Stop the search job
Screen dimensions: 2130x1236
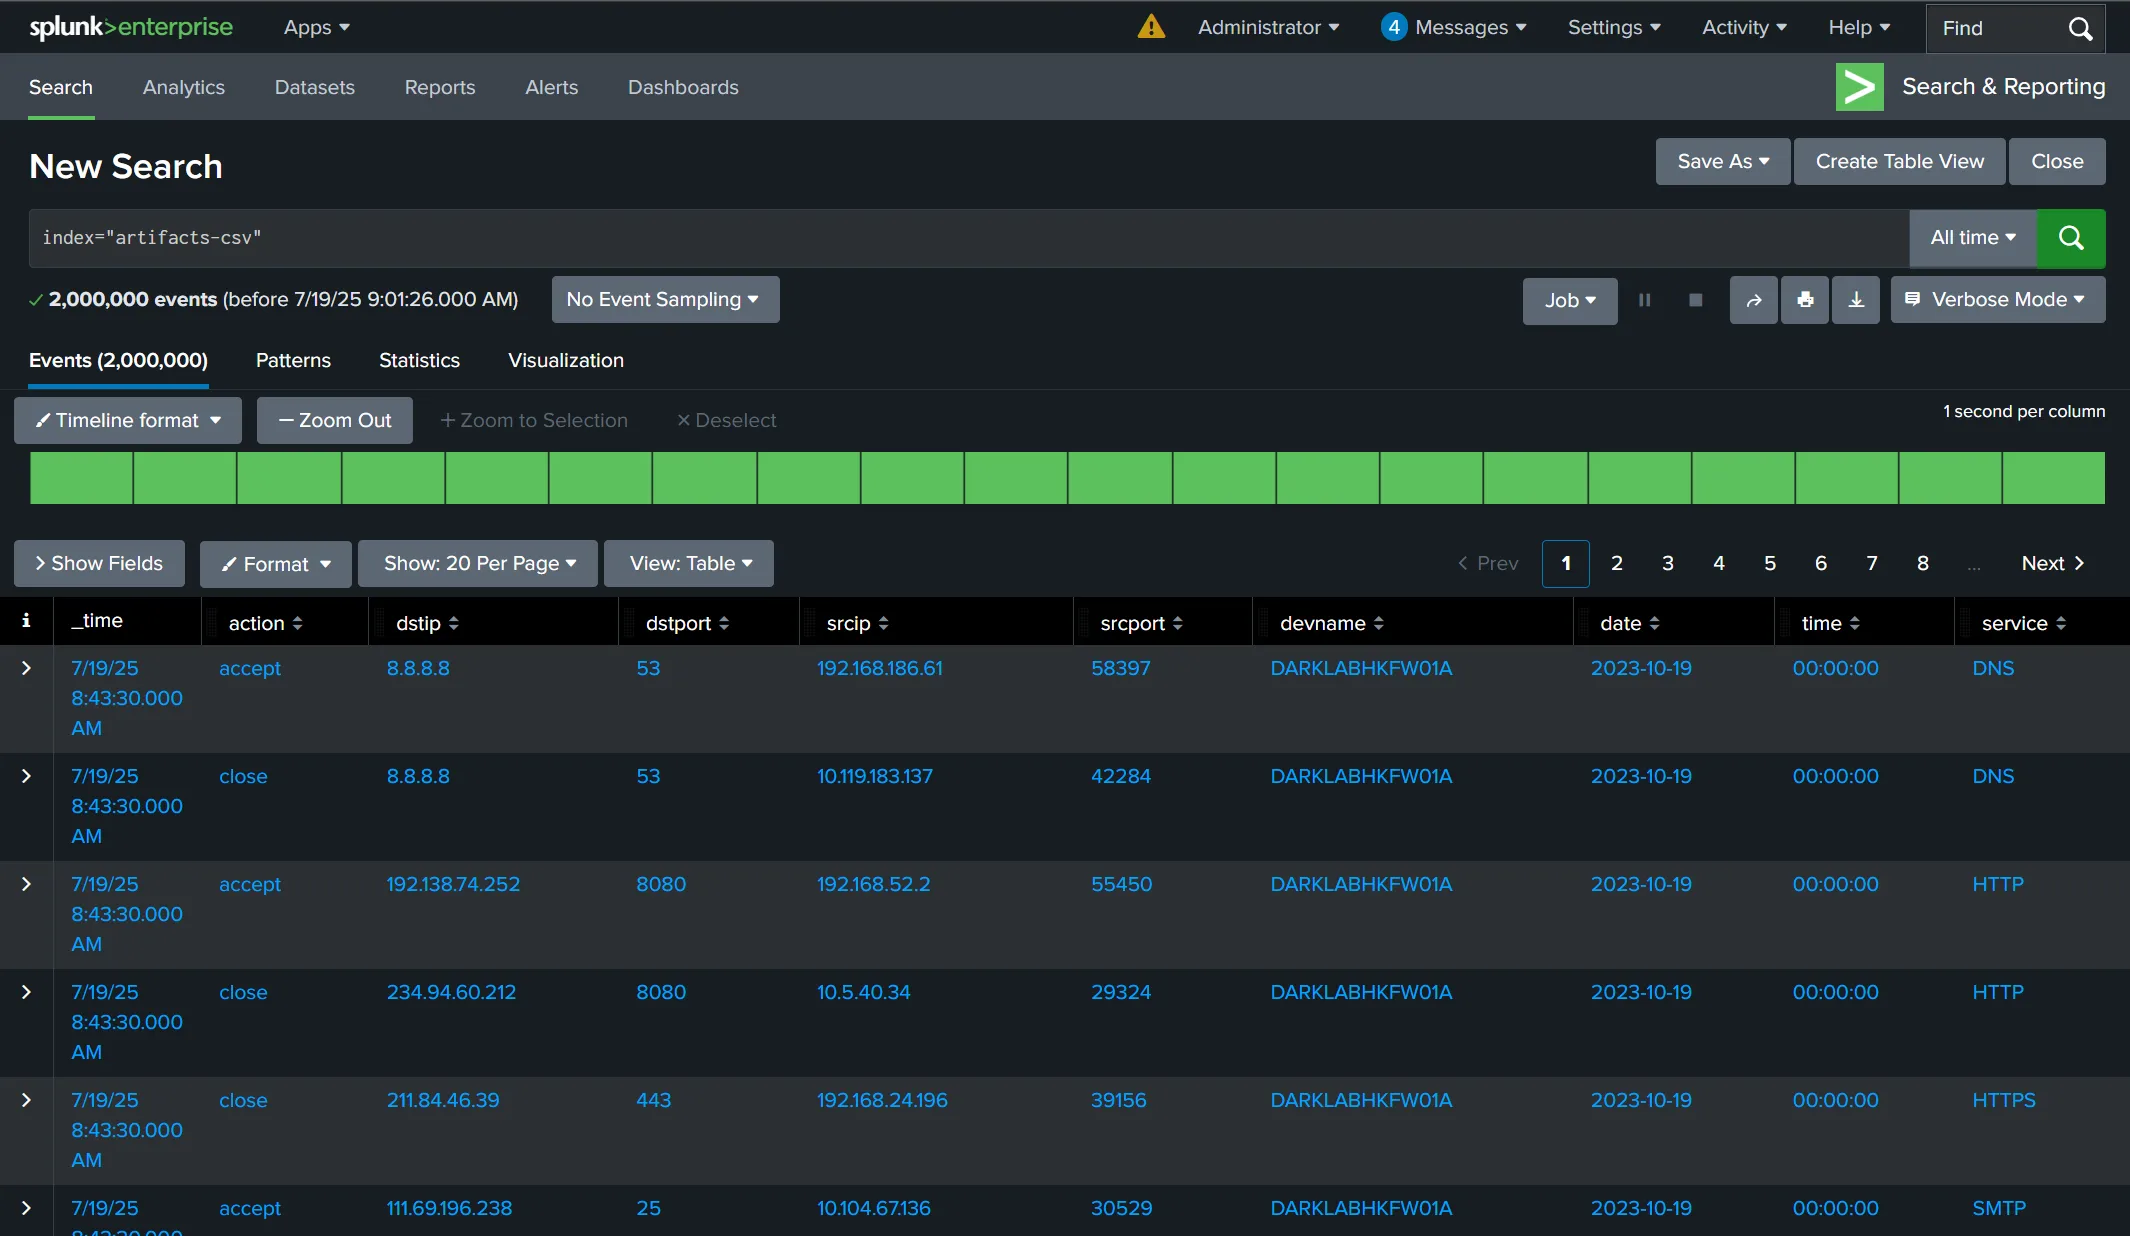1695,300
